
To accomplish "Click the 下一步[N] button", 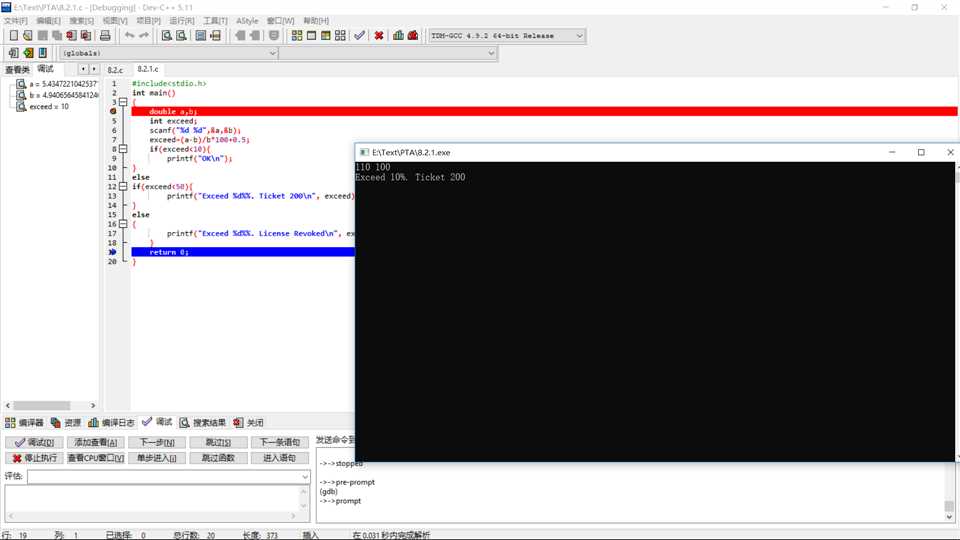I will coord(157,442).
